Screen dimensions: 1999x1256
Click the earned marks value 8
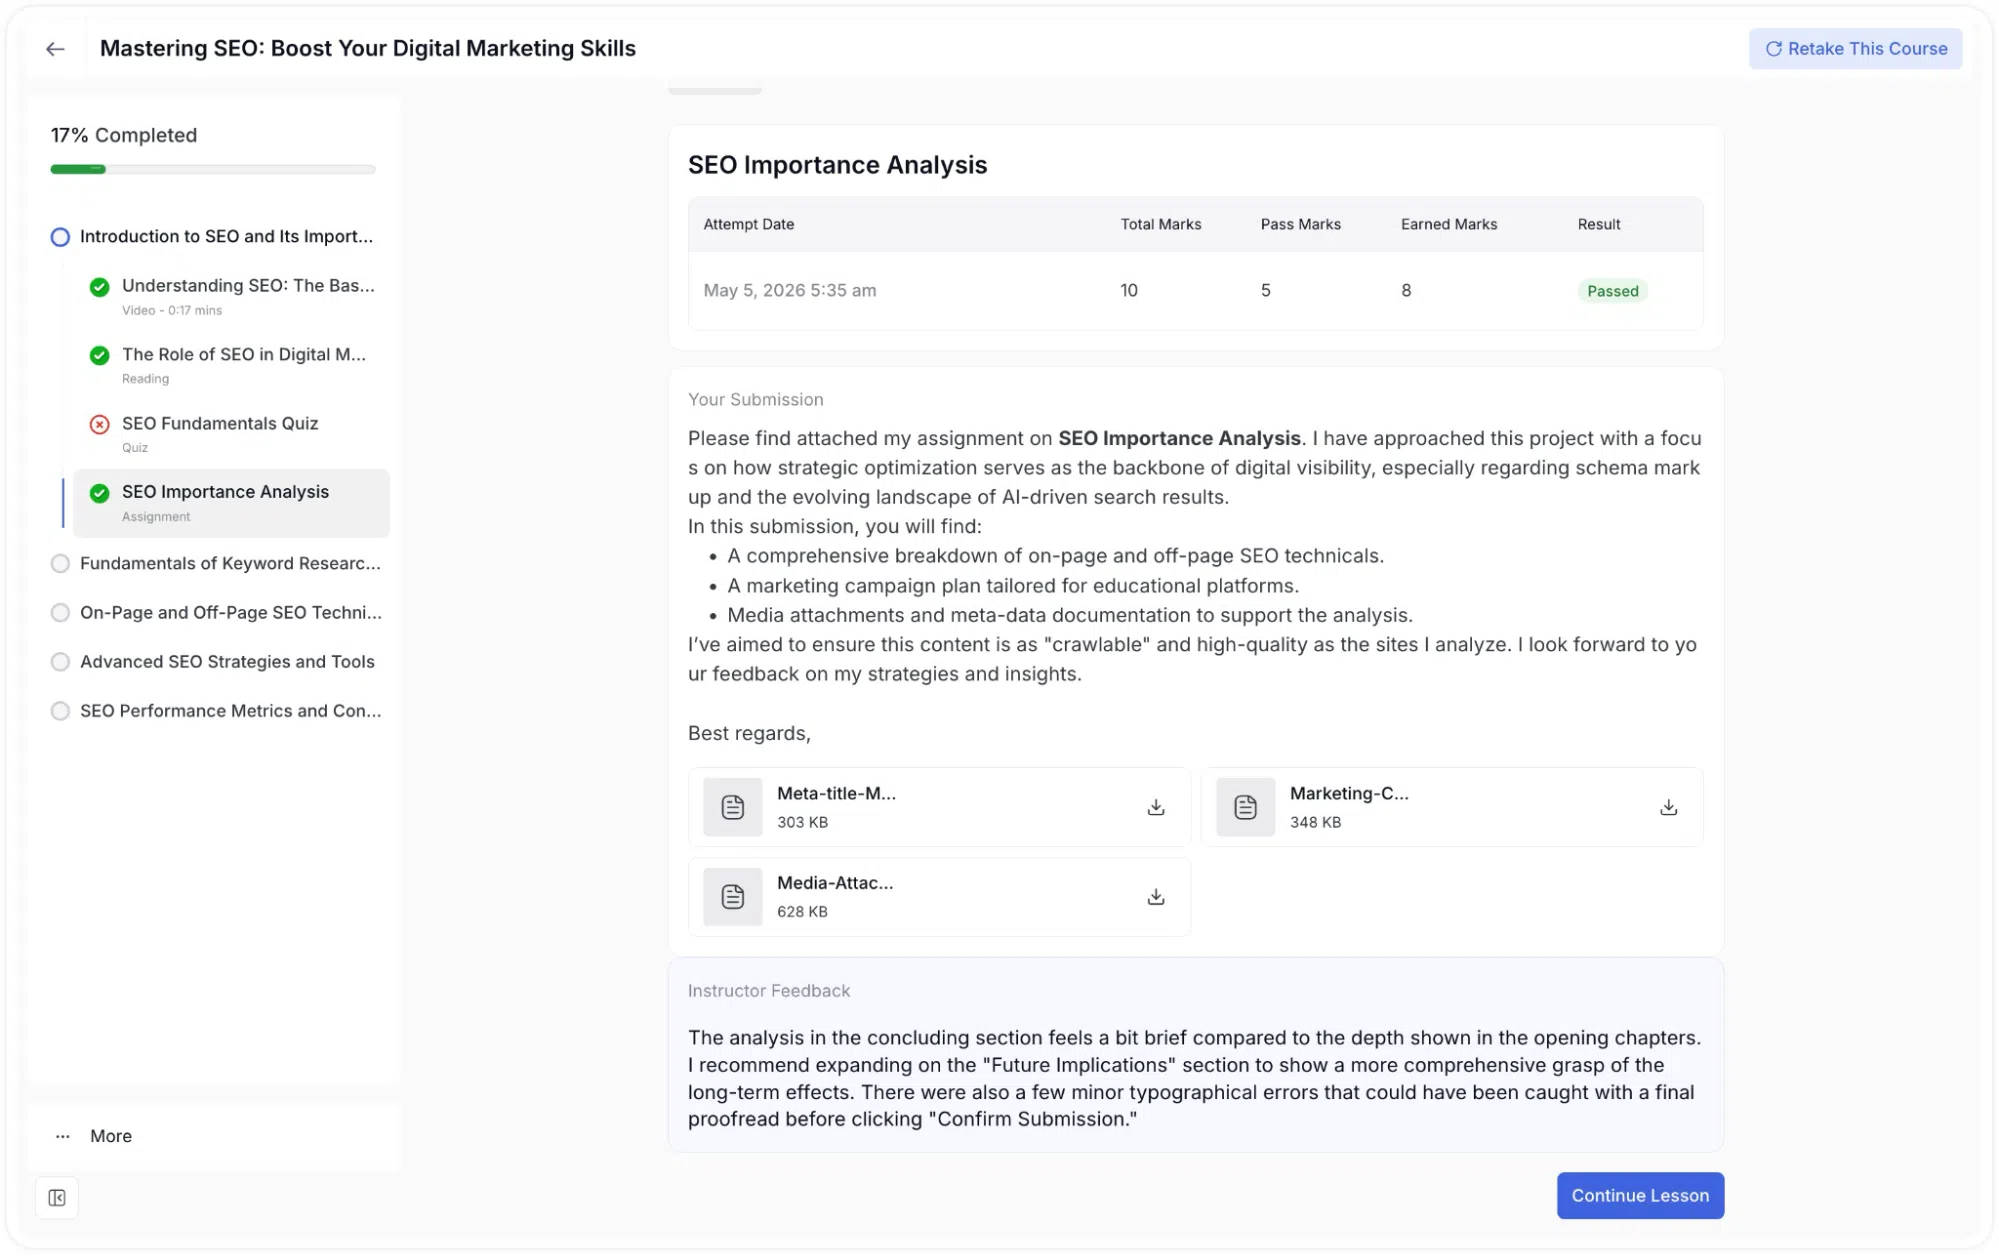[1406, 290]
